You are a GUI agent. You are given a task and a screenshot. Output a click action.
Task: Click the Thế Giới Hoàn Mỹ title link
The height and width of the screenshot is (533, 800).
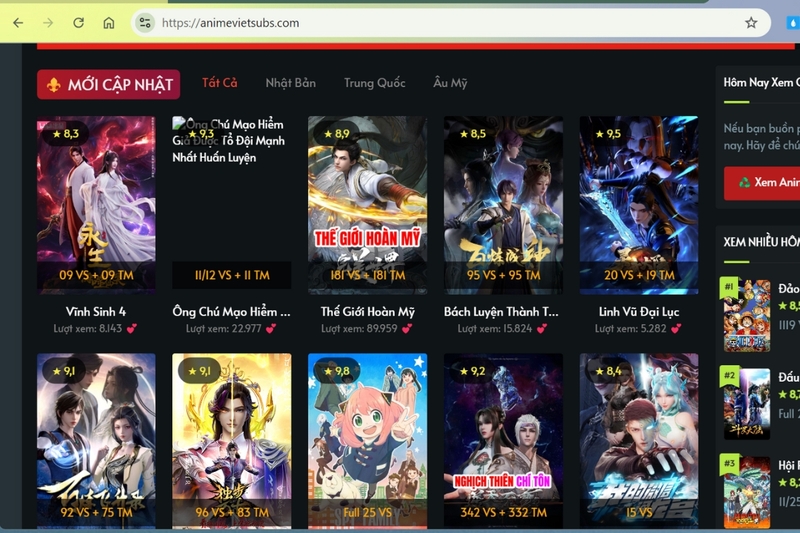coord(367,312)
